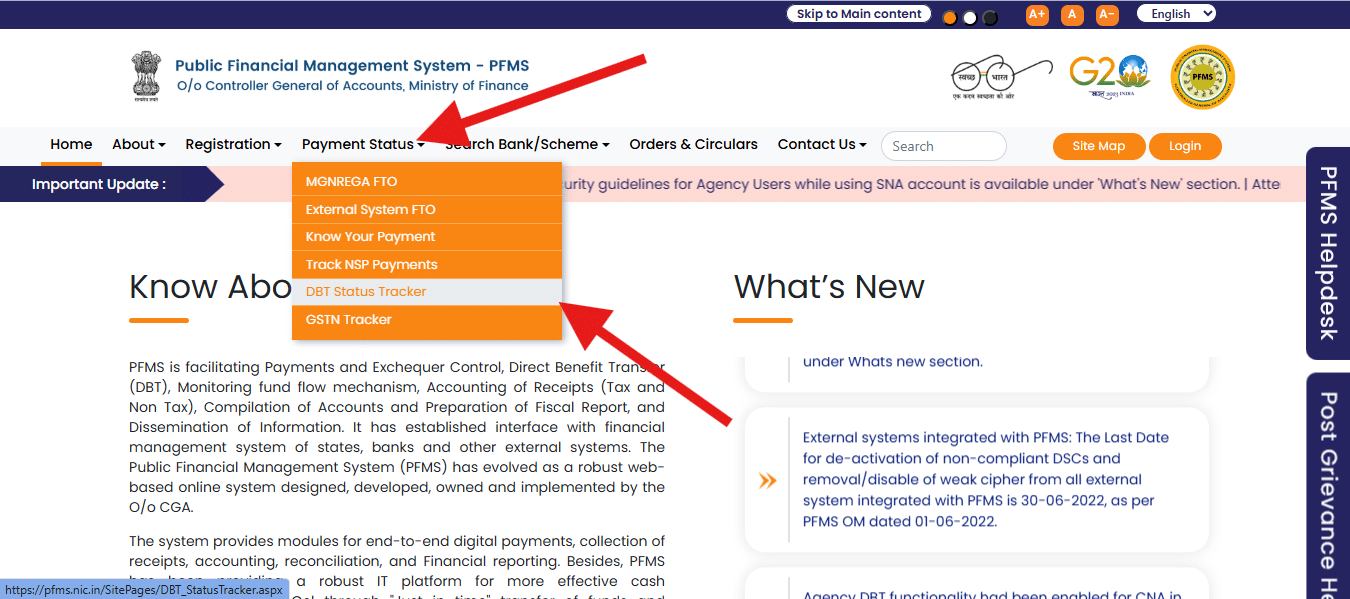
Task: Open the Swachh Bharat spectacles logo
Action: [1002, 77]
